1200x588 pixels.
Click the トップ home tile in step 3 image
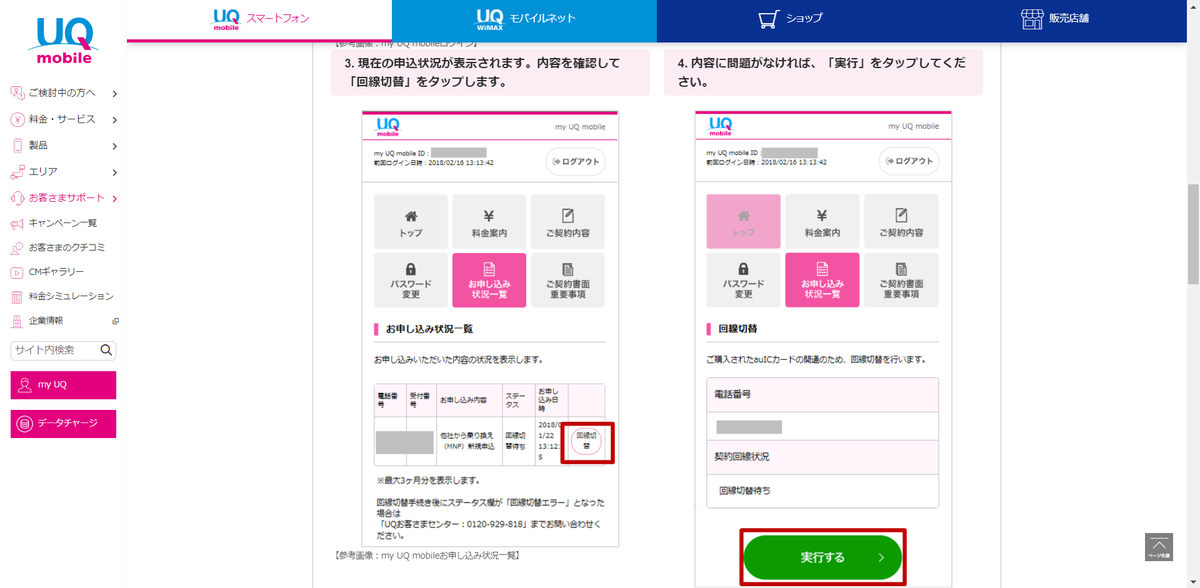point(410,221)
